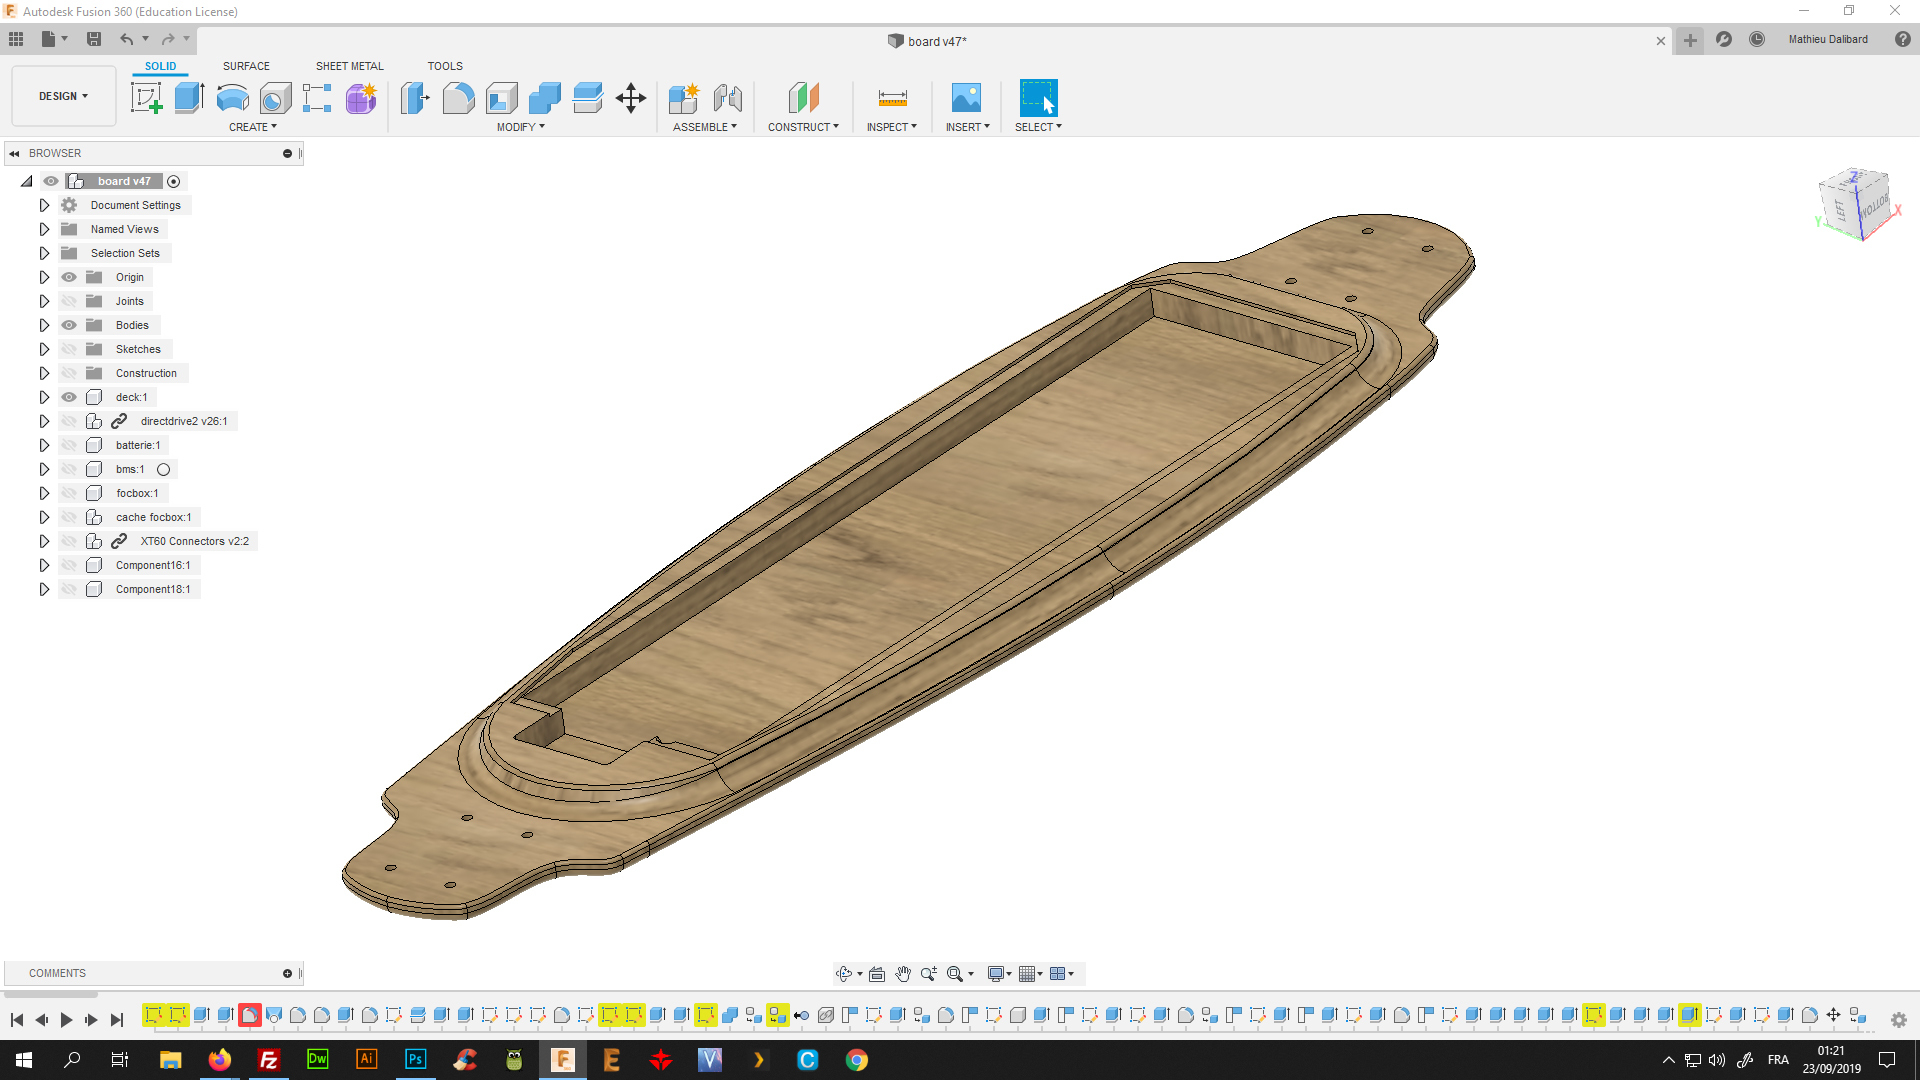The image size is (1920, 1080).
Task: Show the Sketches folder
Action: pos(69,349)
